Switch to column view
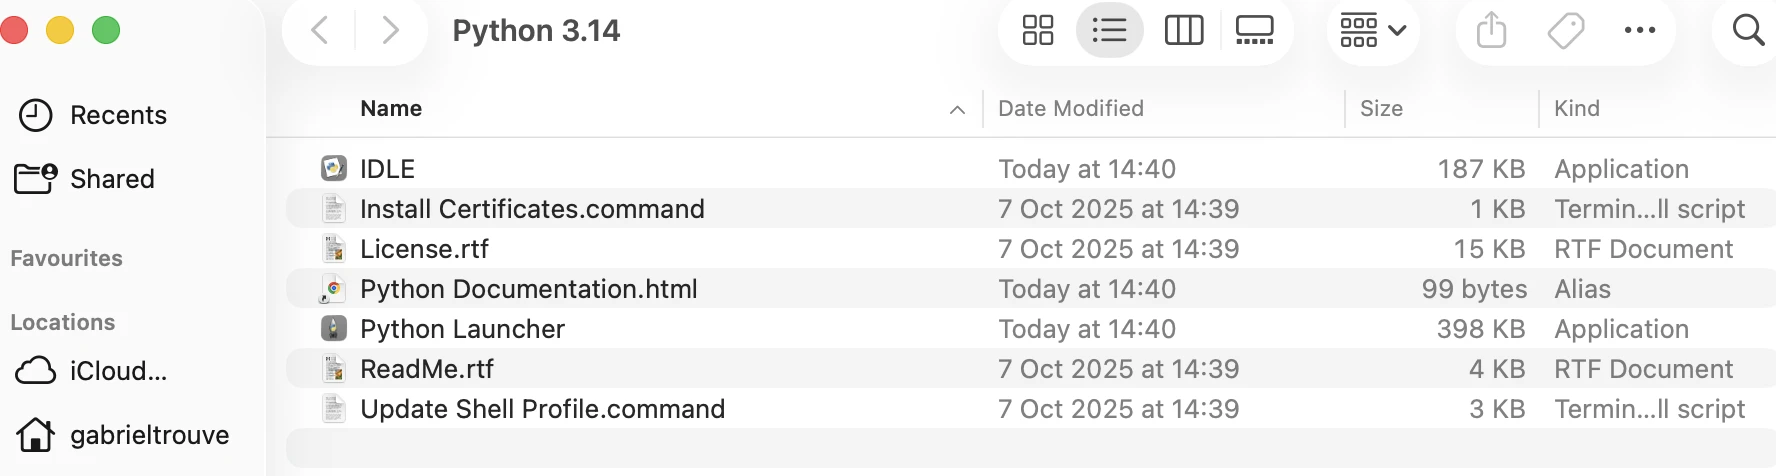 [x=1183, y=31]
